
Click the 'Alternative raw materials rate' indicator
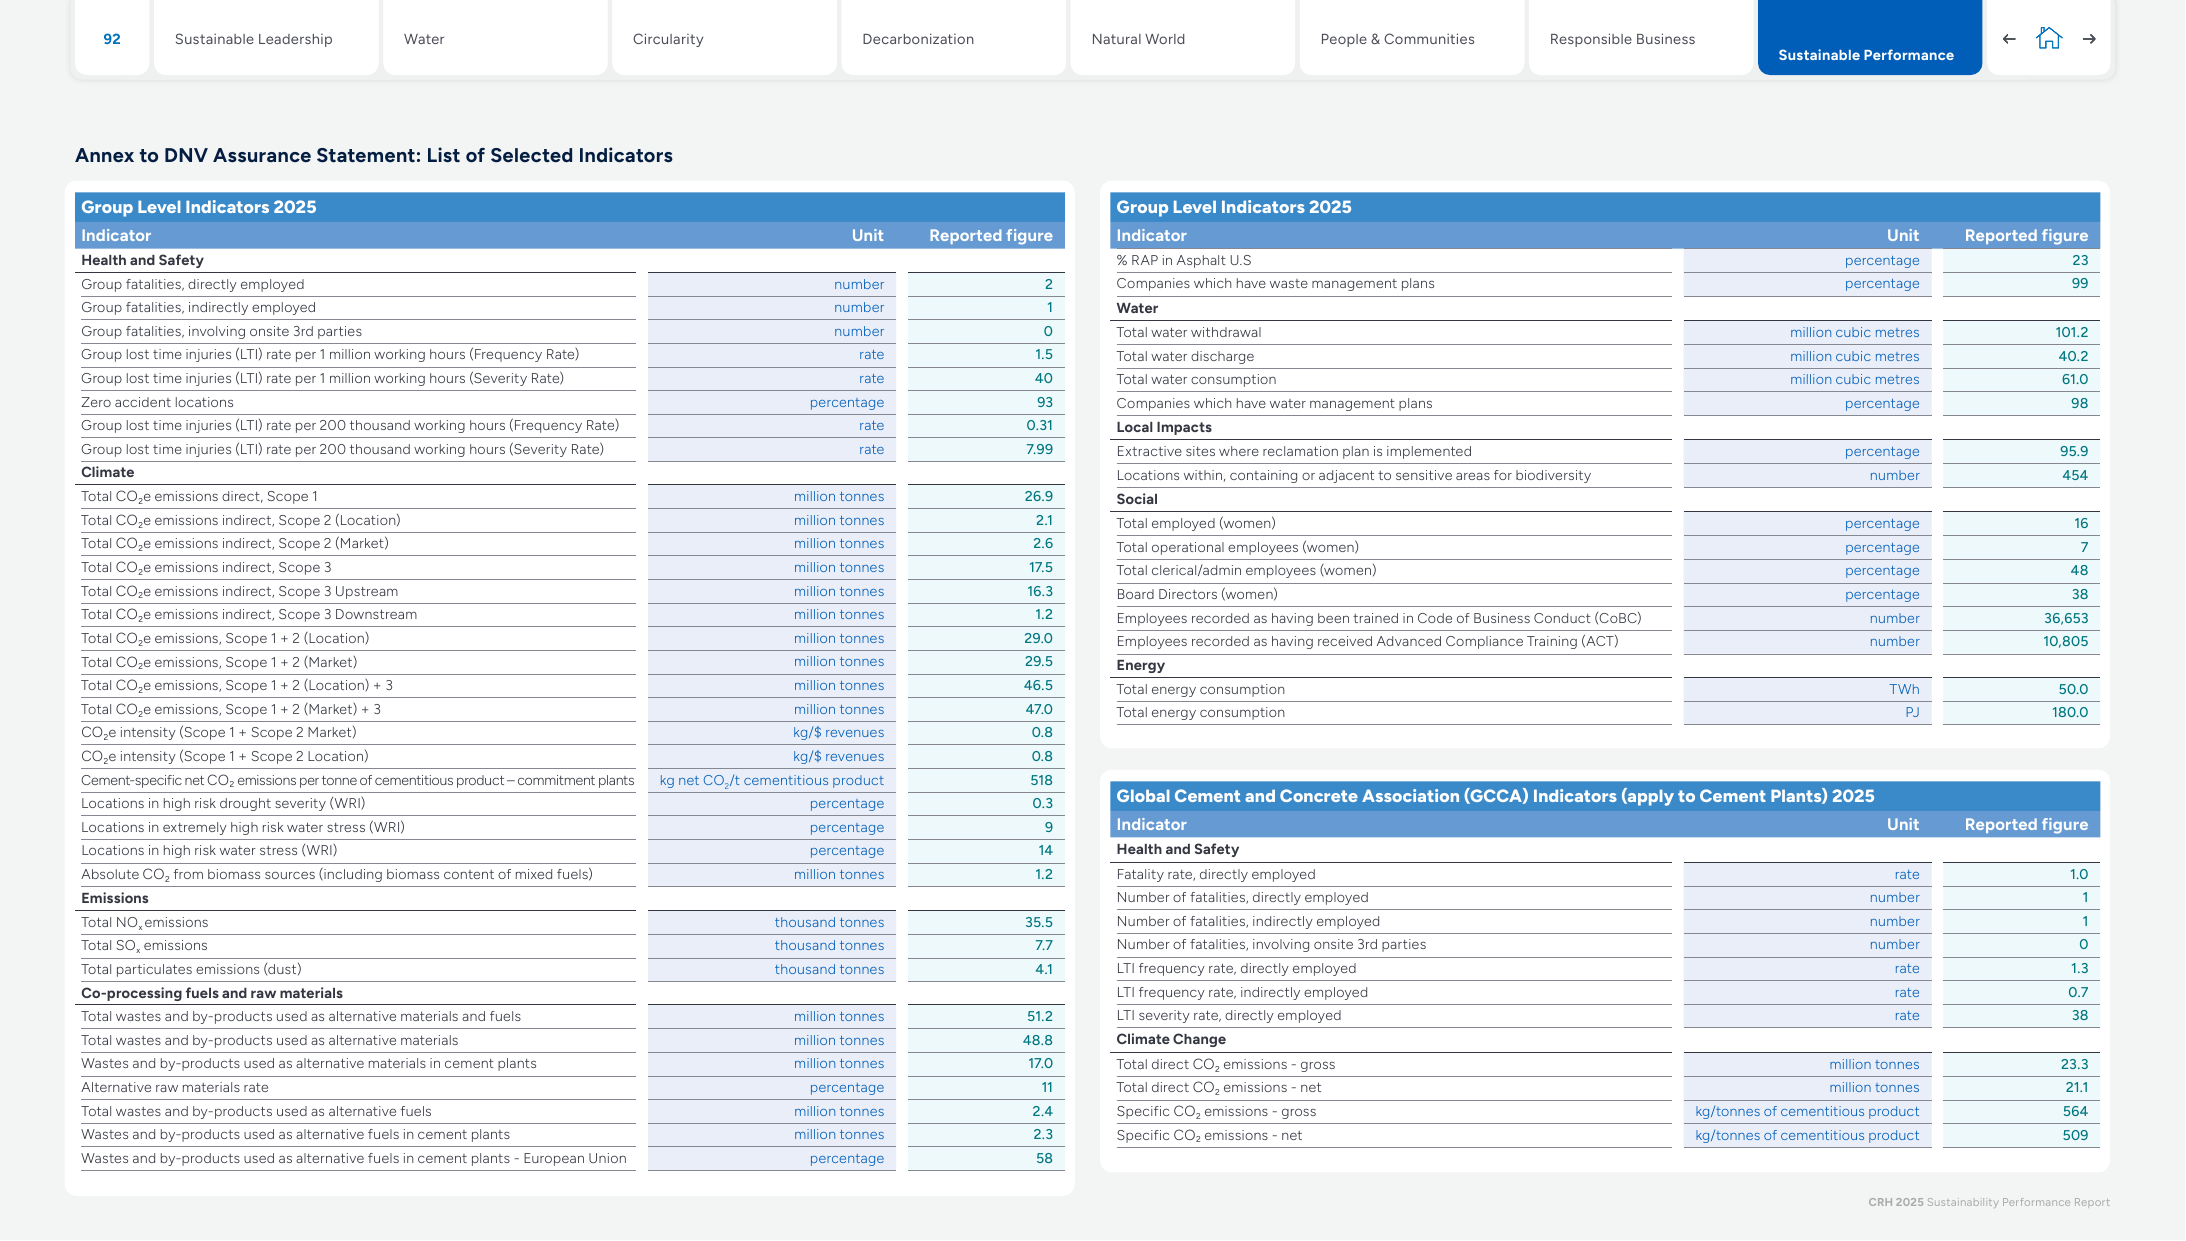[175, 1088]
